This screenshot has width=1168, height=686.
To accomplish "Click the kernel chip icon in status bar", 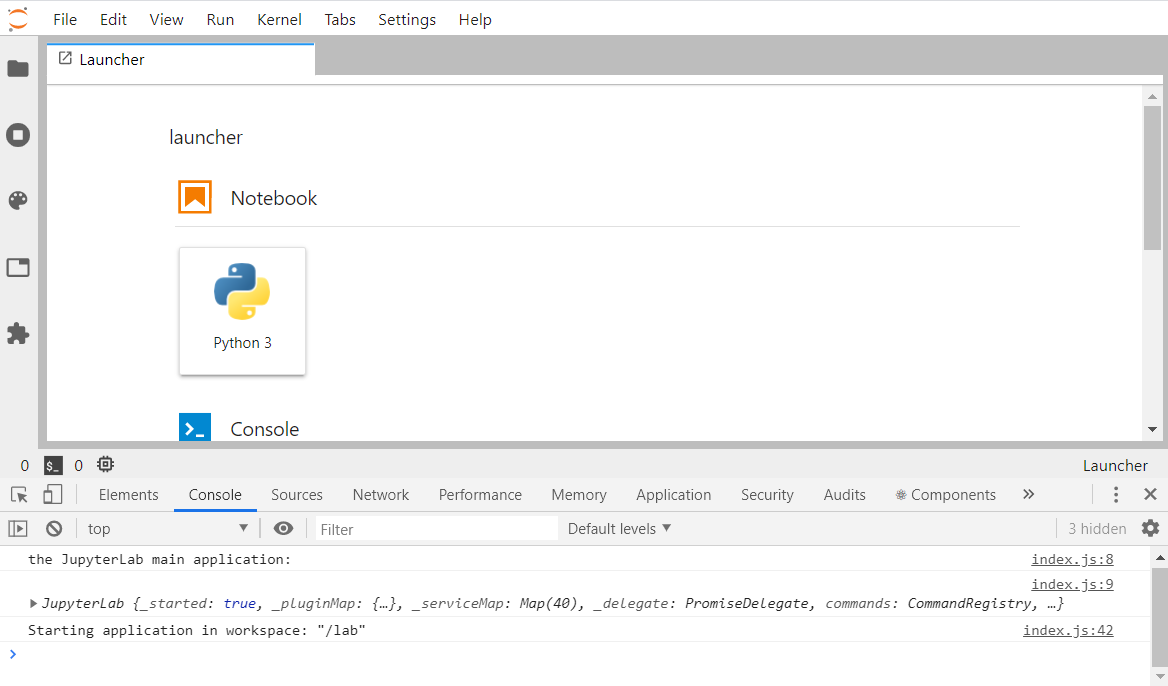I will [106, 465].
